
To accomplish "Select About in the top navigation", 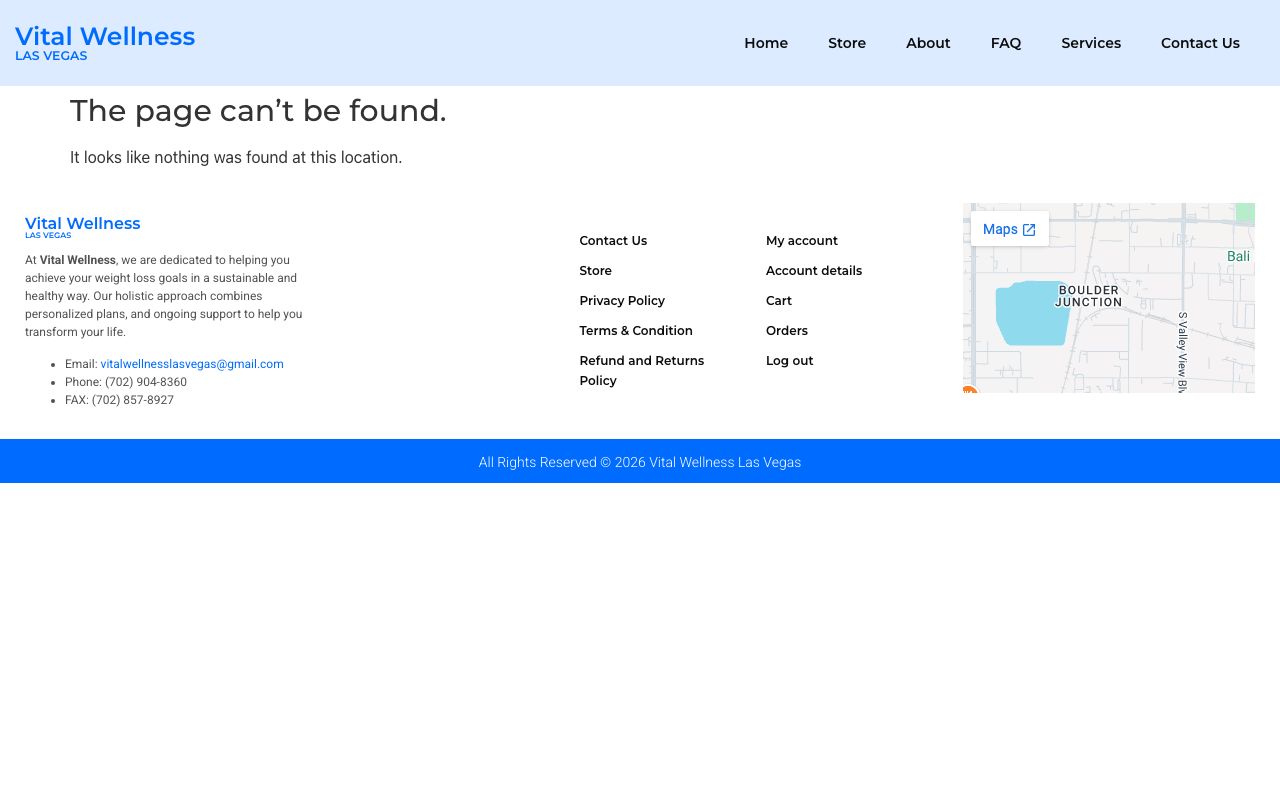I will [x=928, y=43].
